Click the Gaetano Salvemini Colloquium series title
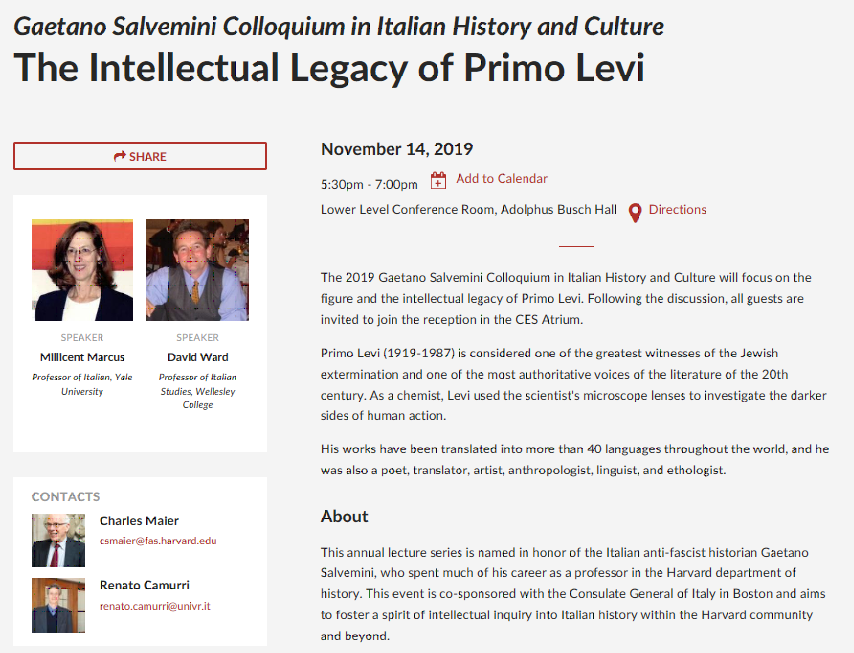The width and height of the screenshot is (854, 653). click(x=338, y=25)
